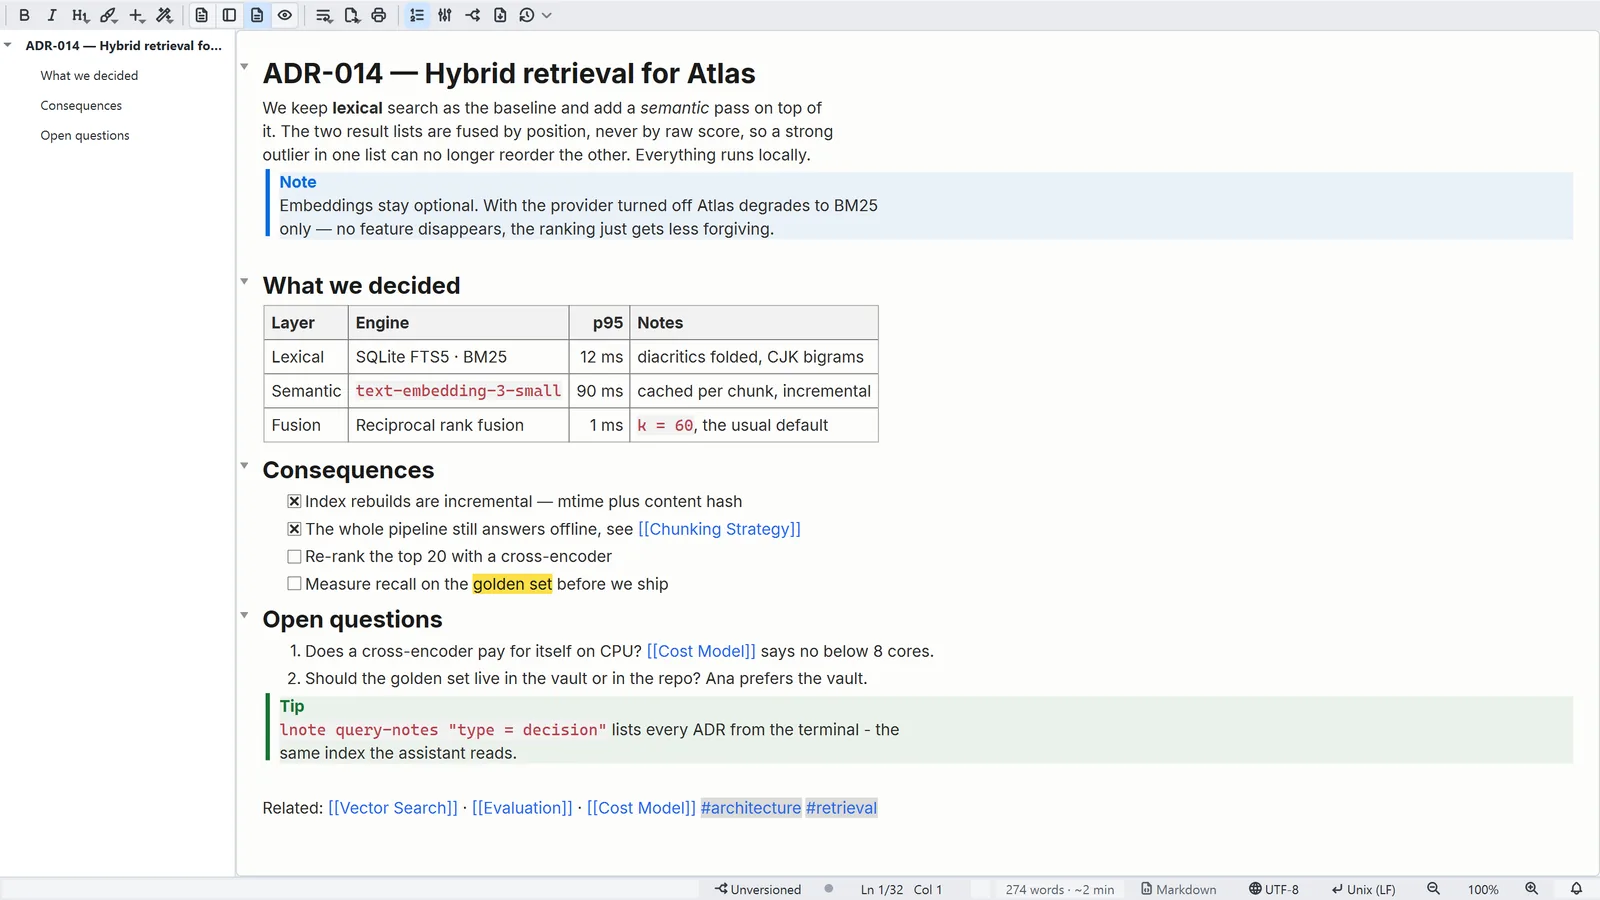This screenshot has height=900, width=1600.
Task: Follow [[Cost Model]] link in open questions
Action: [x=701, y=651]
